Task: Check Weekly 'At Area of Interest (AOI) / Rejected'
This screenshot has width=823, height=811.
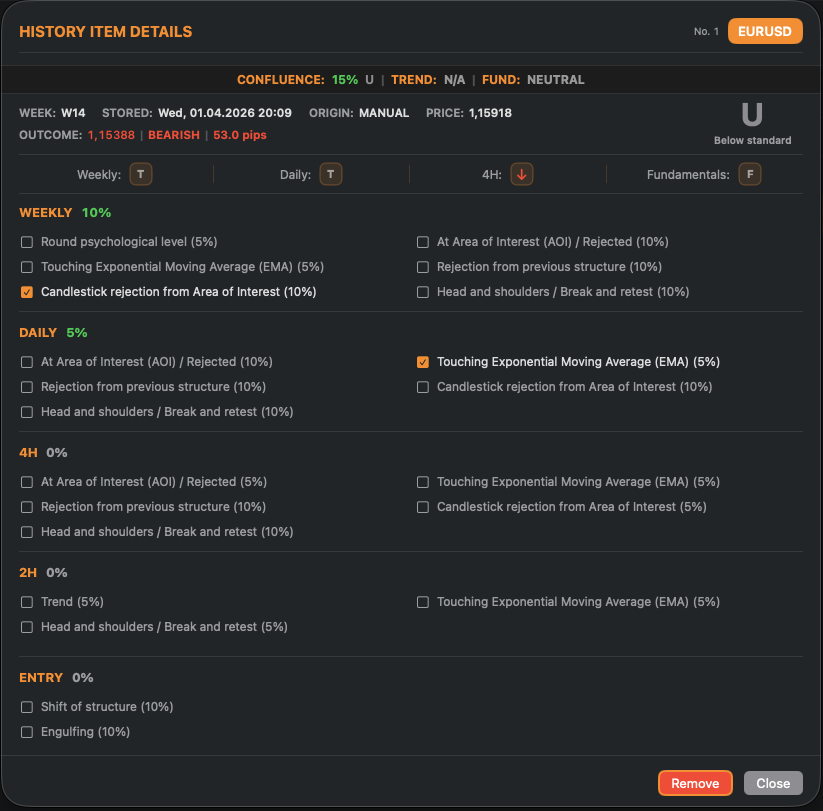Action: (423, 242)
